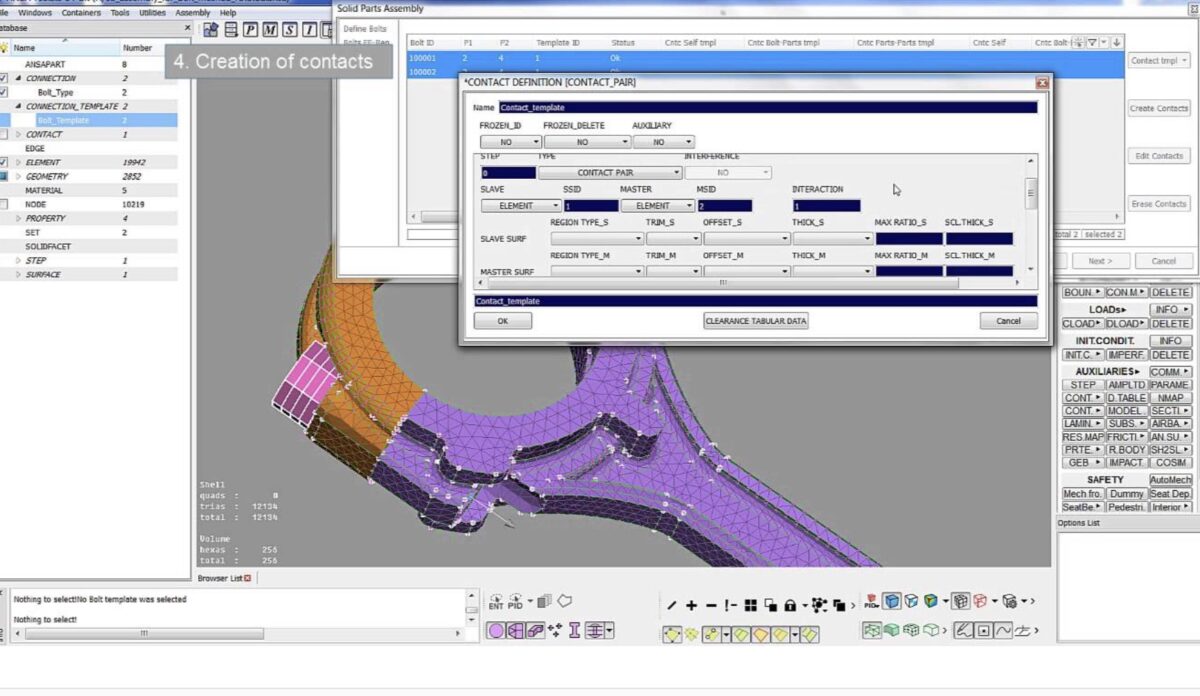Click the pencil sketch icon

coord(963,630)
